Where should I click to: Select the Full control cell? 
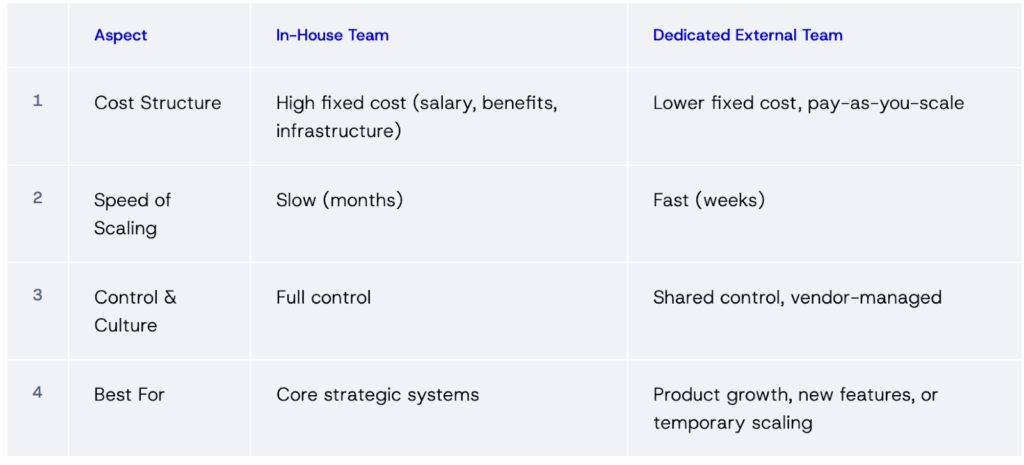pyautogui.click(x=323, y=297)
